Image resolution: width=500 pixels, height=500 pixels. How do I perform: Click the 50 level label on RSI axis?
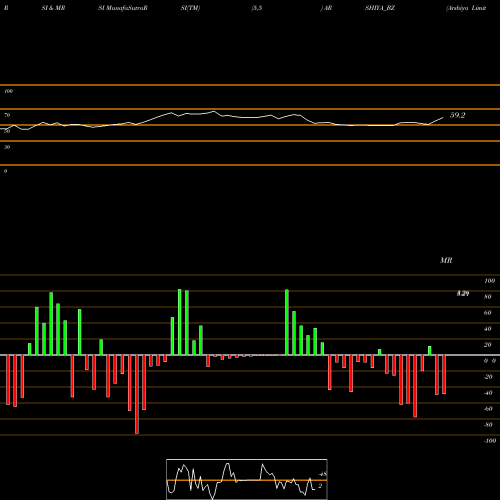point(7,131)
